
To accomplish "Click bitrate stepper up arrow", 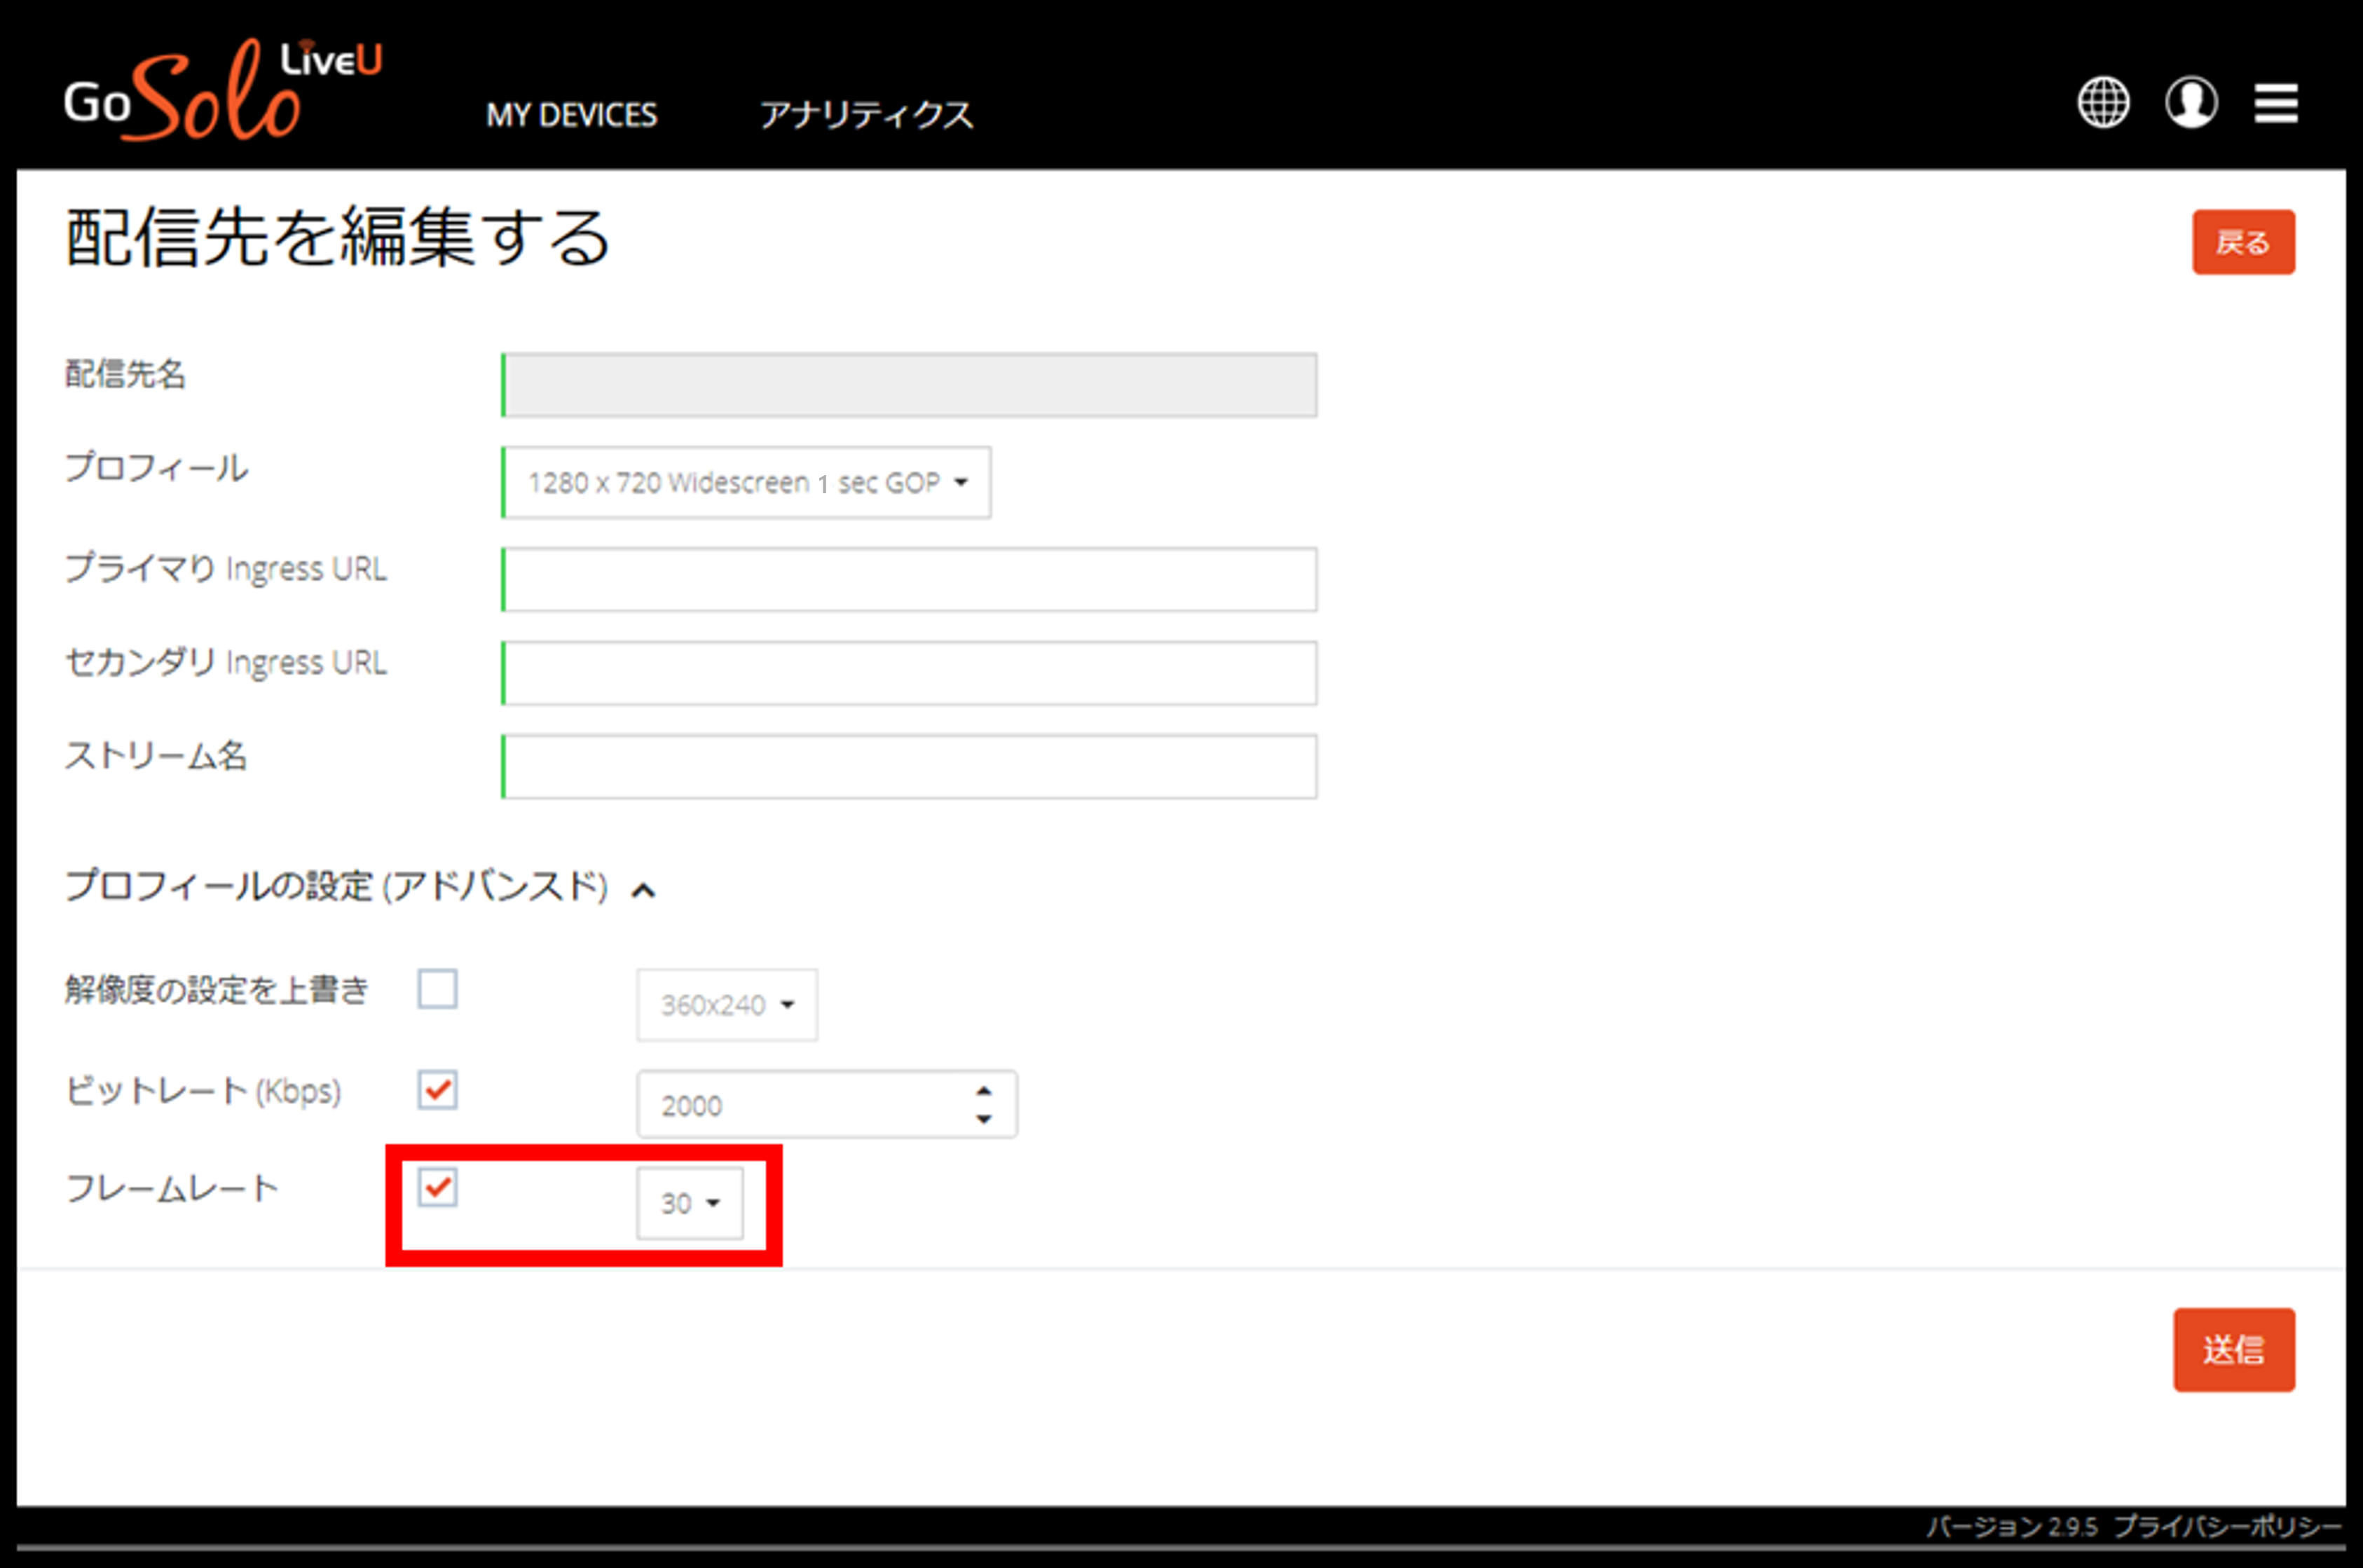I will click(x=984, y=1091).
